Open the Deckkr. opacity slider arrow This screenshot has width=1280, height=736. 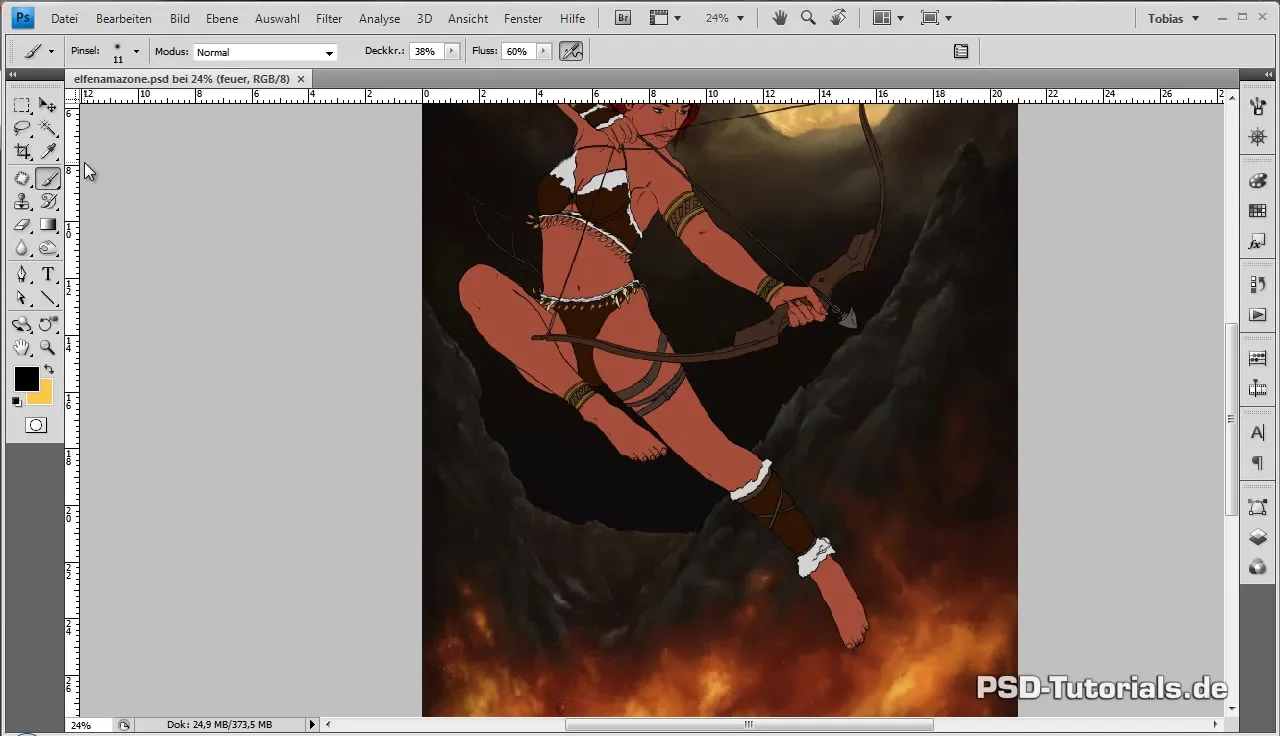452,51
